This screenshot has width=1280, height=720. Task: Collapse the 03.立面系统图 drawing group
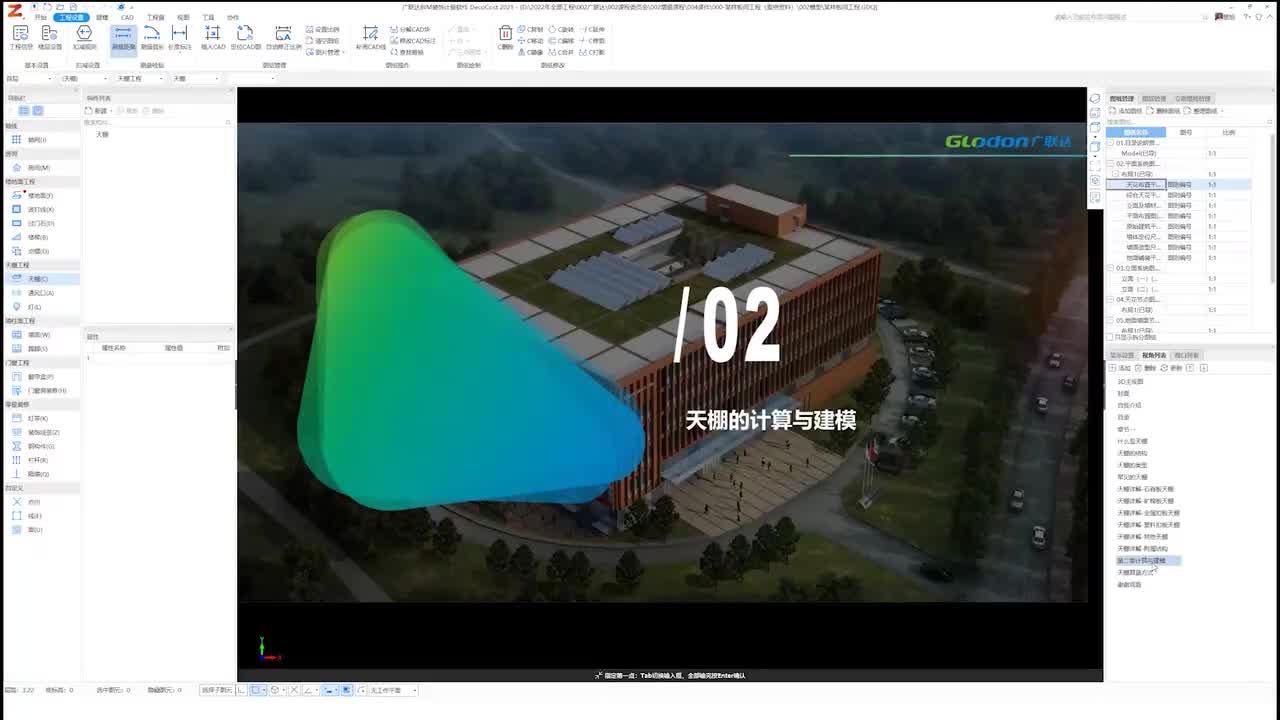[1110, 268]
